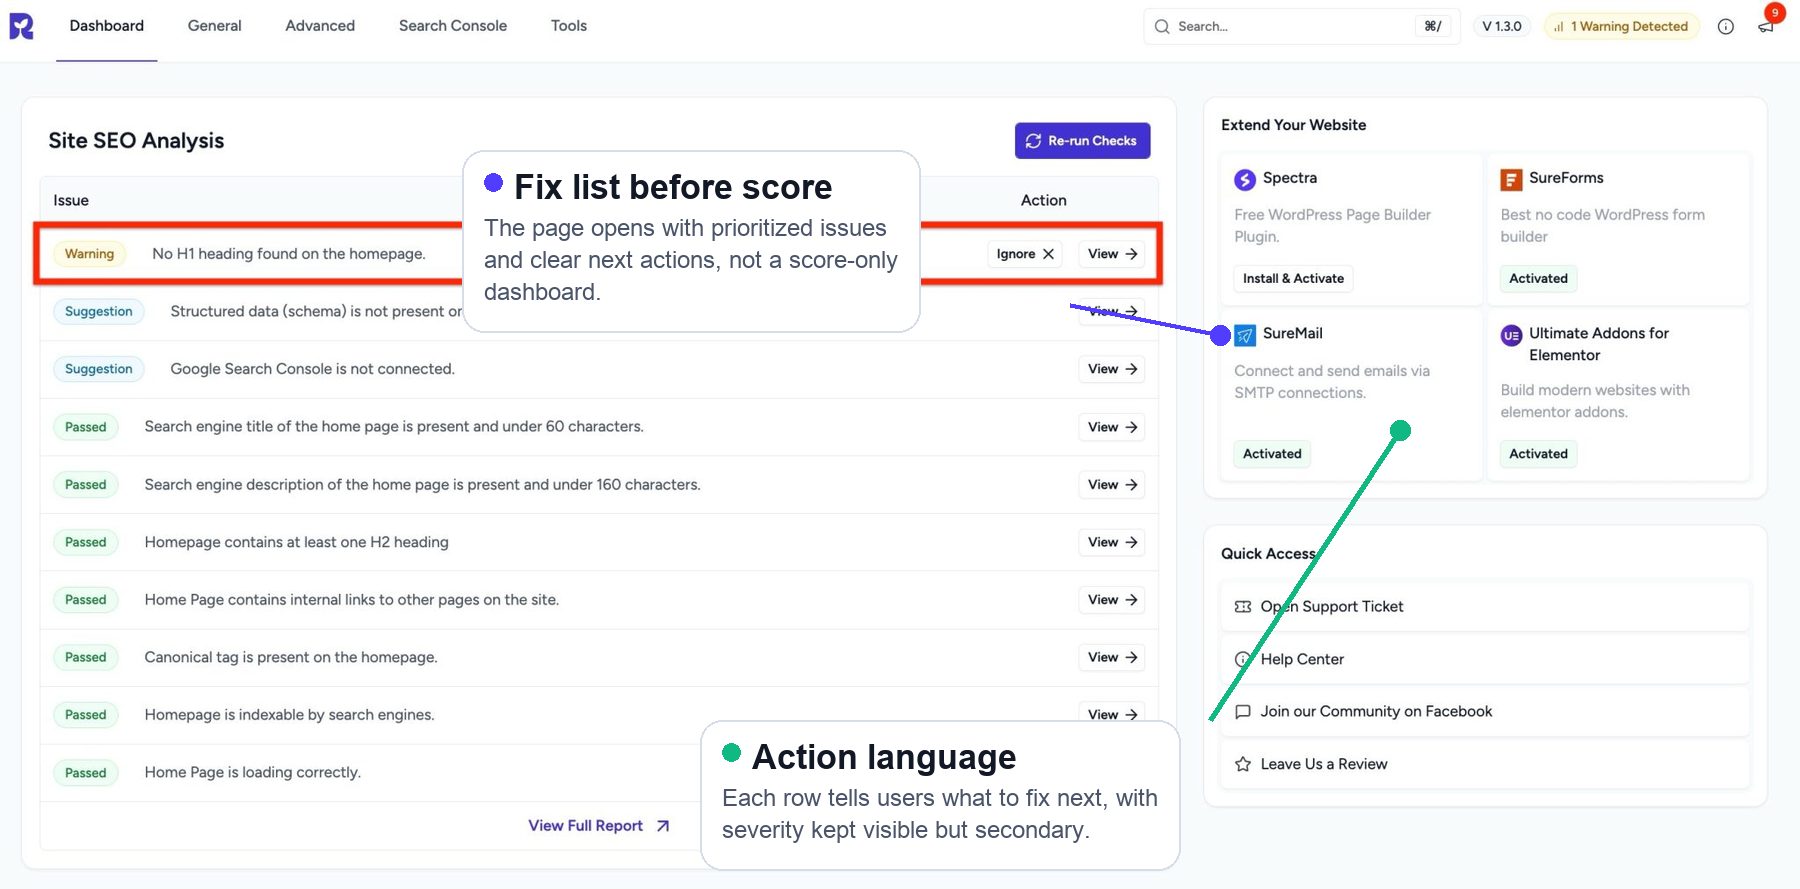1800x889 pixels.
Task: Click SureMail Activated badge
Action: coord(1272,454)
